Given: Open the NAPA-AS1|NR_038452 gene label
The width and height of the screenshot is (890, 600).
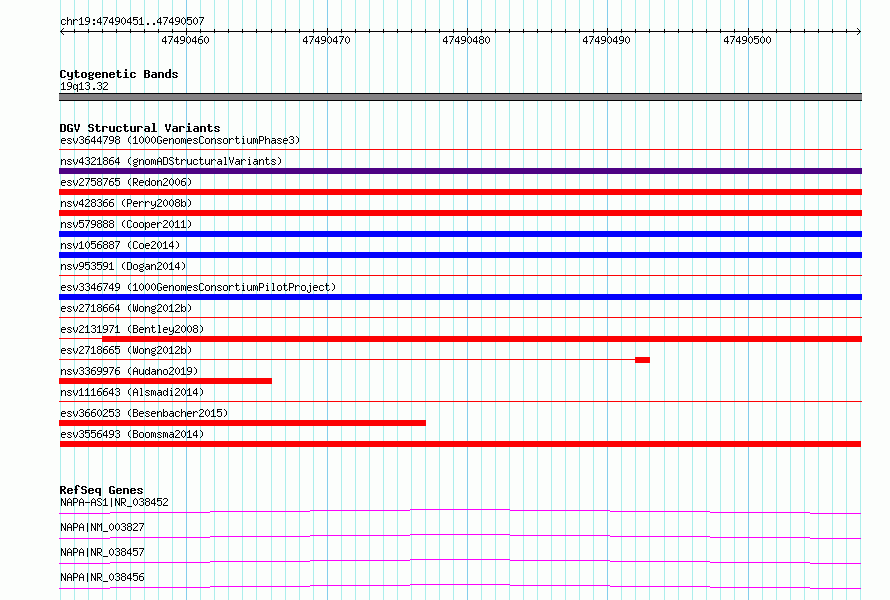Looking at the screenshot, I should click(x=114, y=502).
